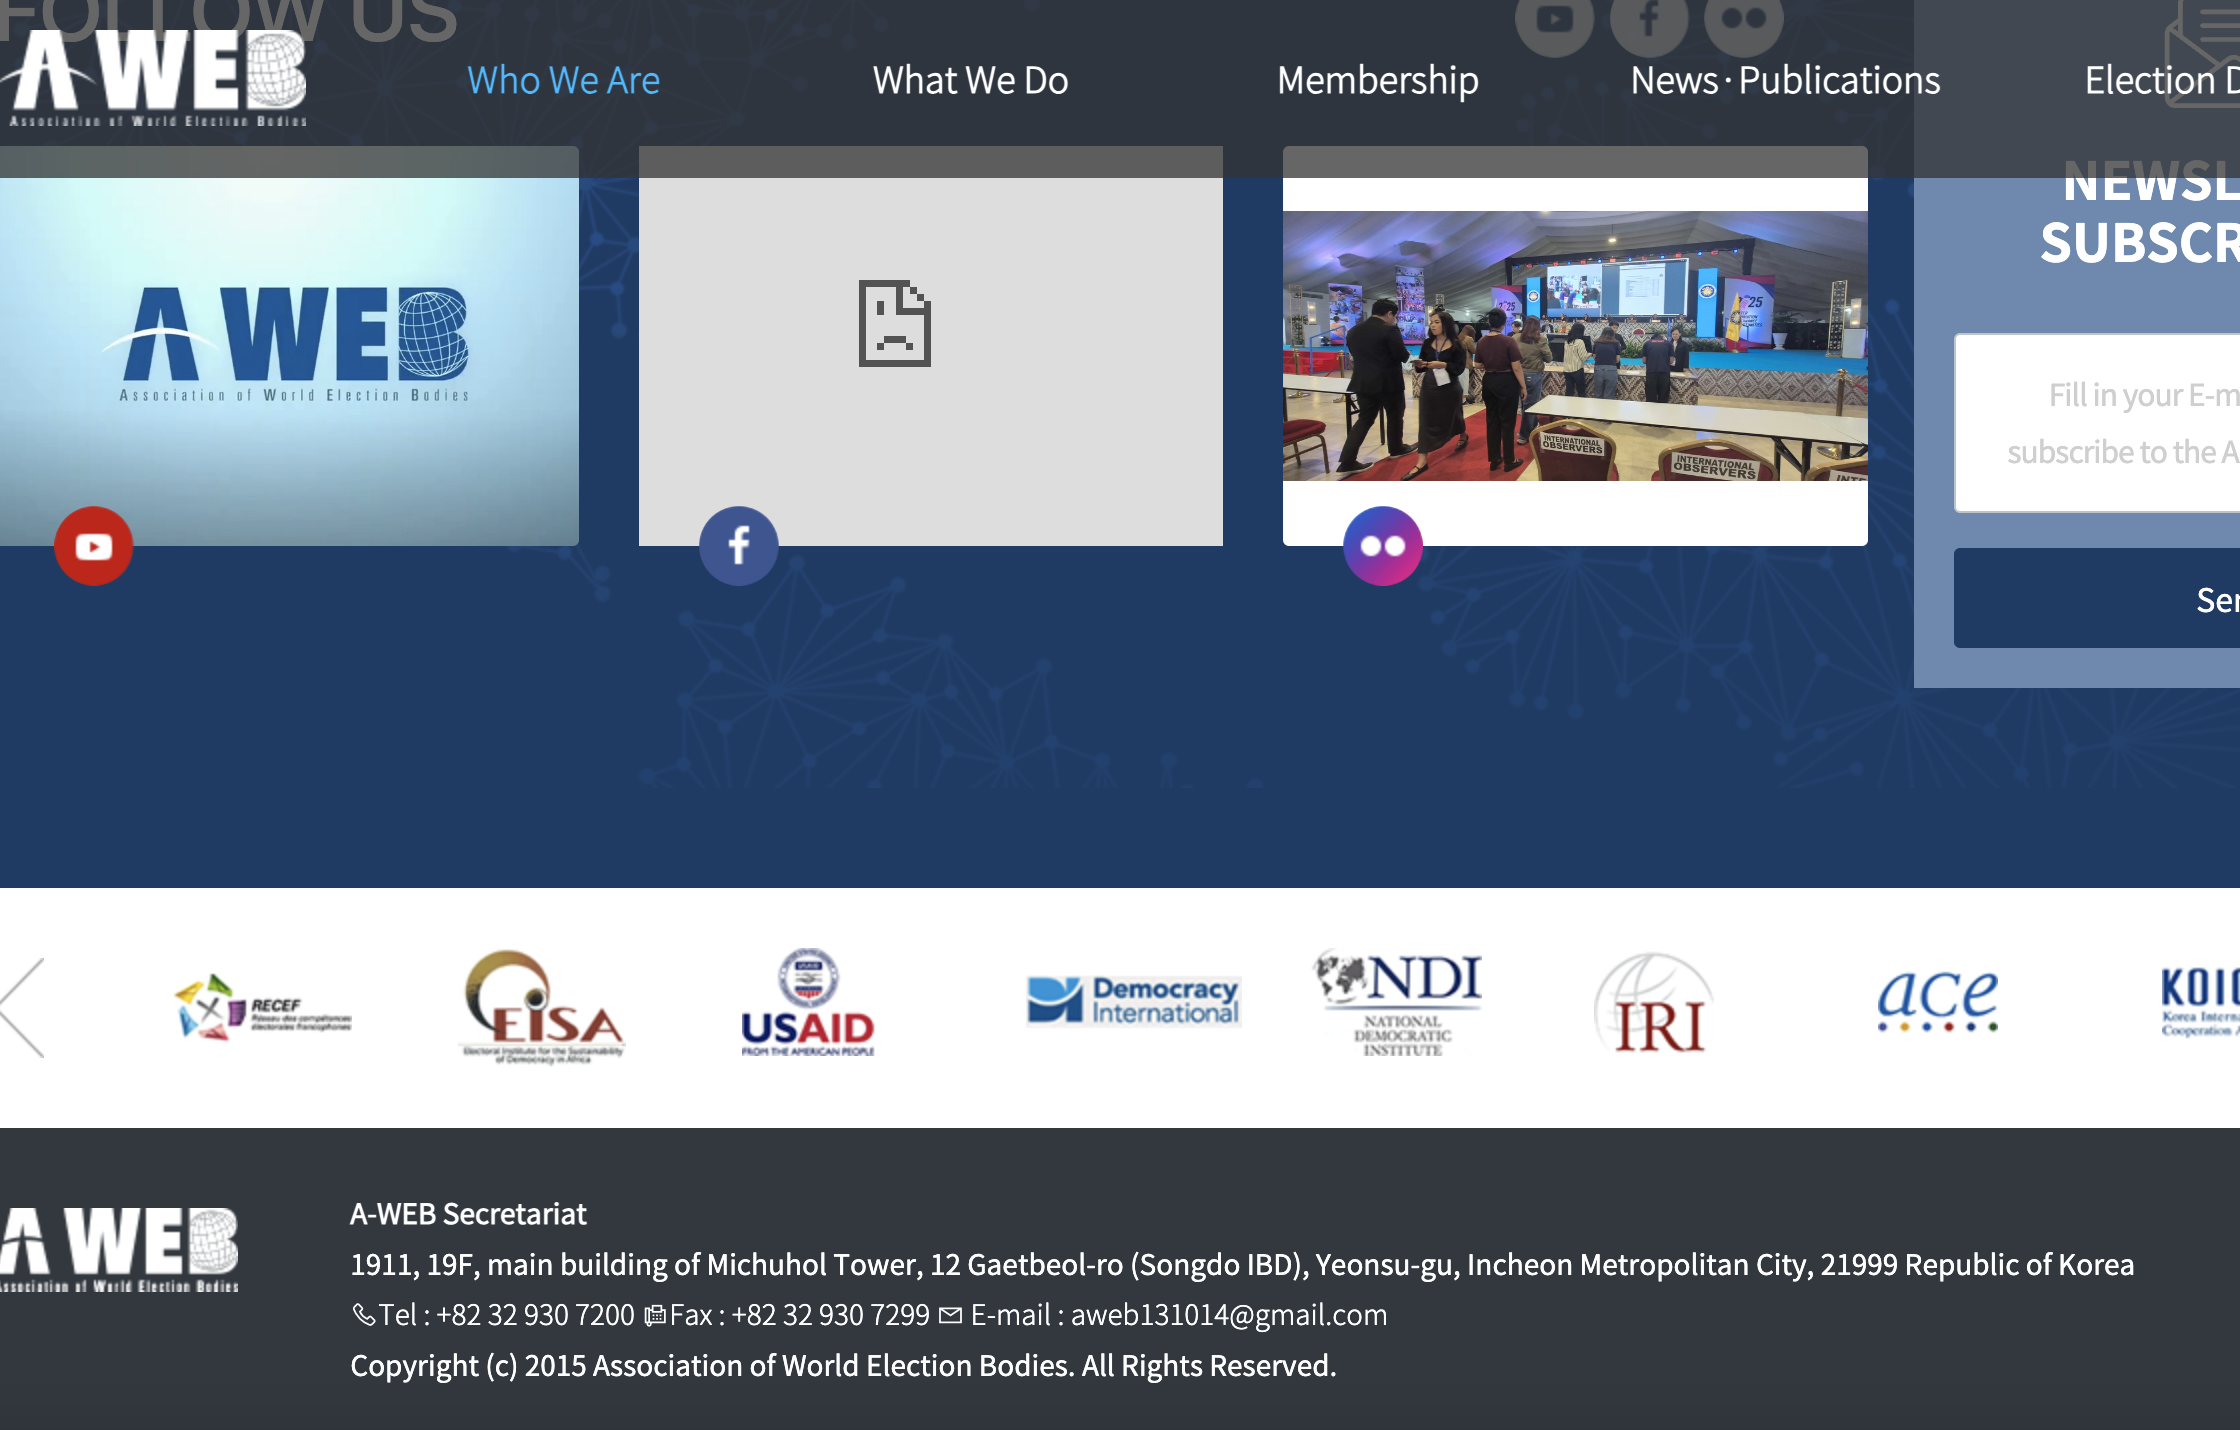This screenshot has height=1430, width=2240.
Task: Click the grey Flickr icon under Follow Us
Action: point(1744,19)
